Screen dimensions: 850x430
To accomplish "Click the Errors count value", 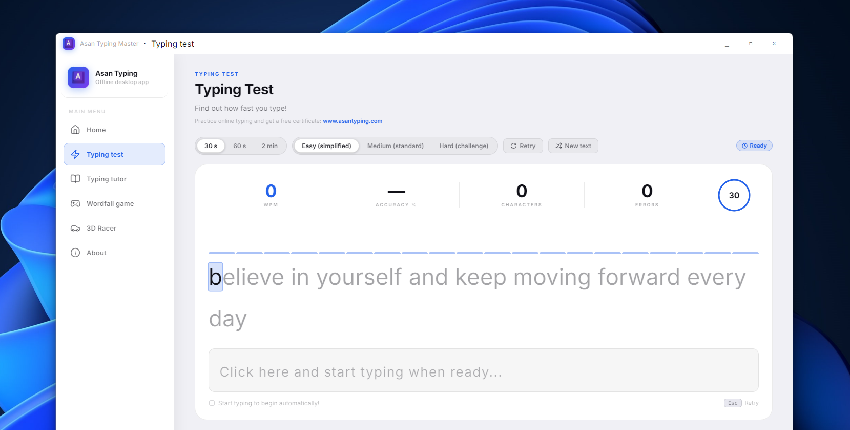I will click(647, 191).
